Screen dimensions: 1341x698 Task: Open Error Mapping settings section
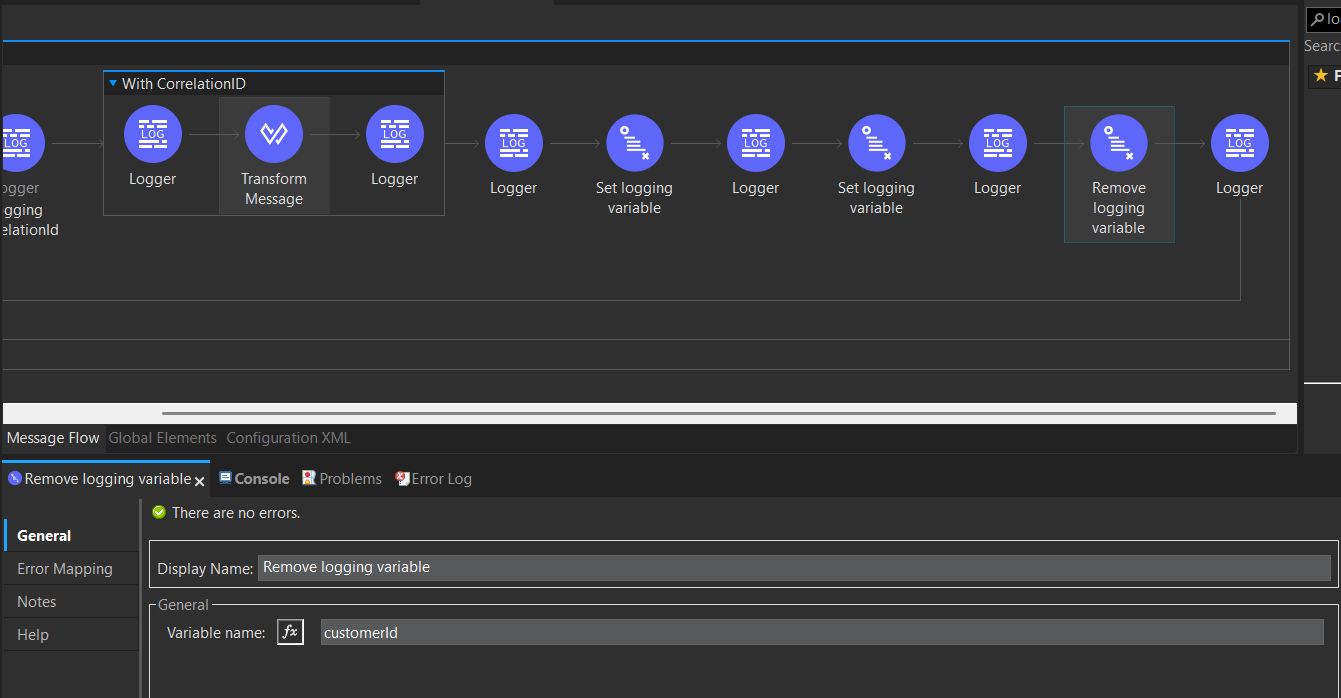[65, 569]
